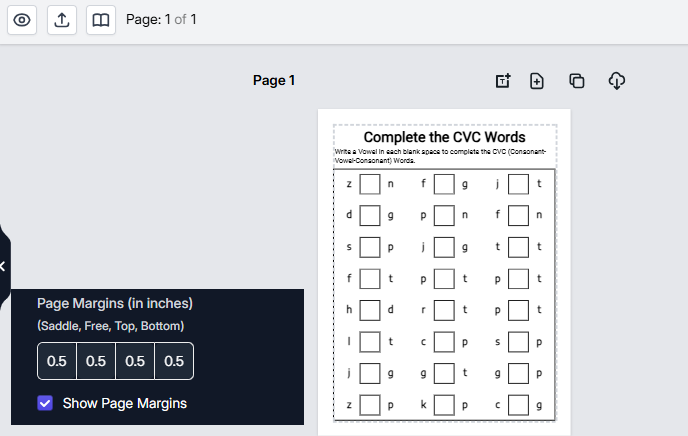Open the book view icon
Image resolution: width=688 pixels, height=436 pixels.
click(100, 20)
